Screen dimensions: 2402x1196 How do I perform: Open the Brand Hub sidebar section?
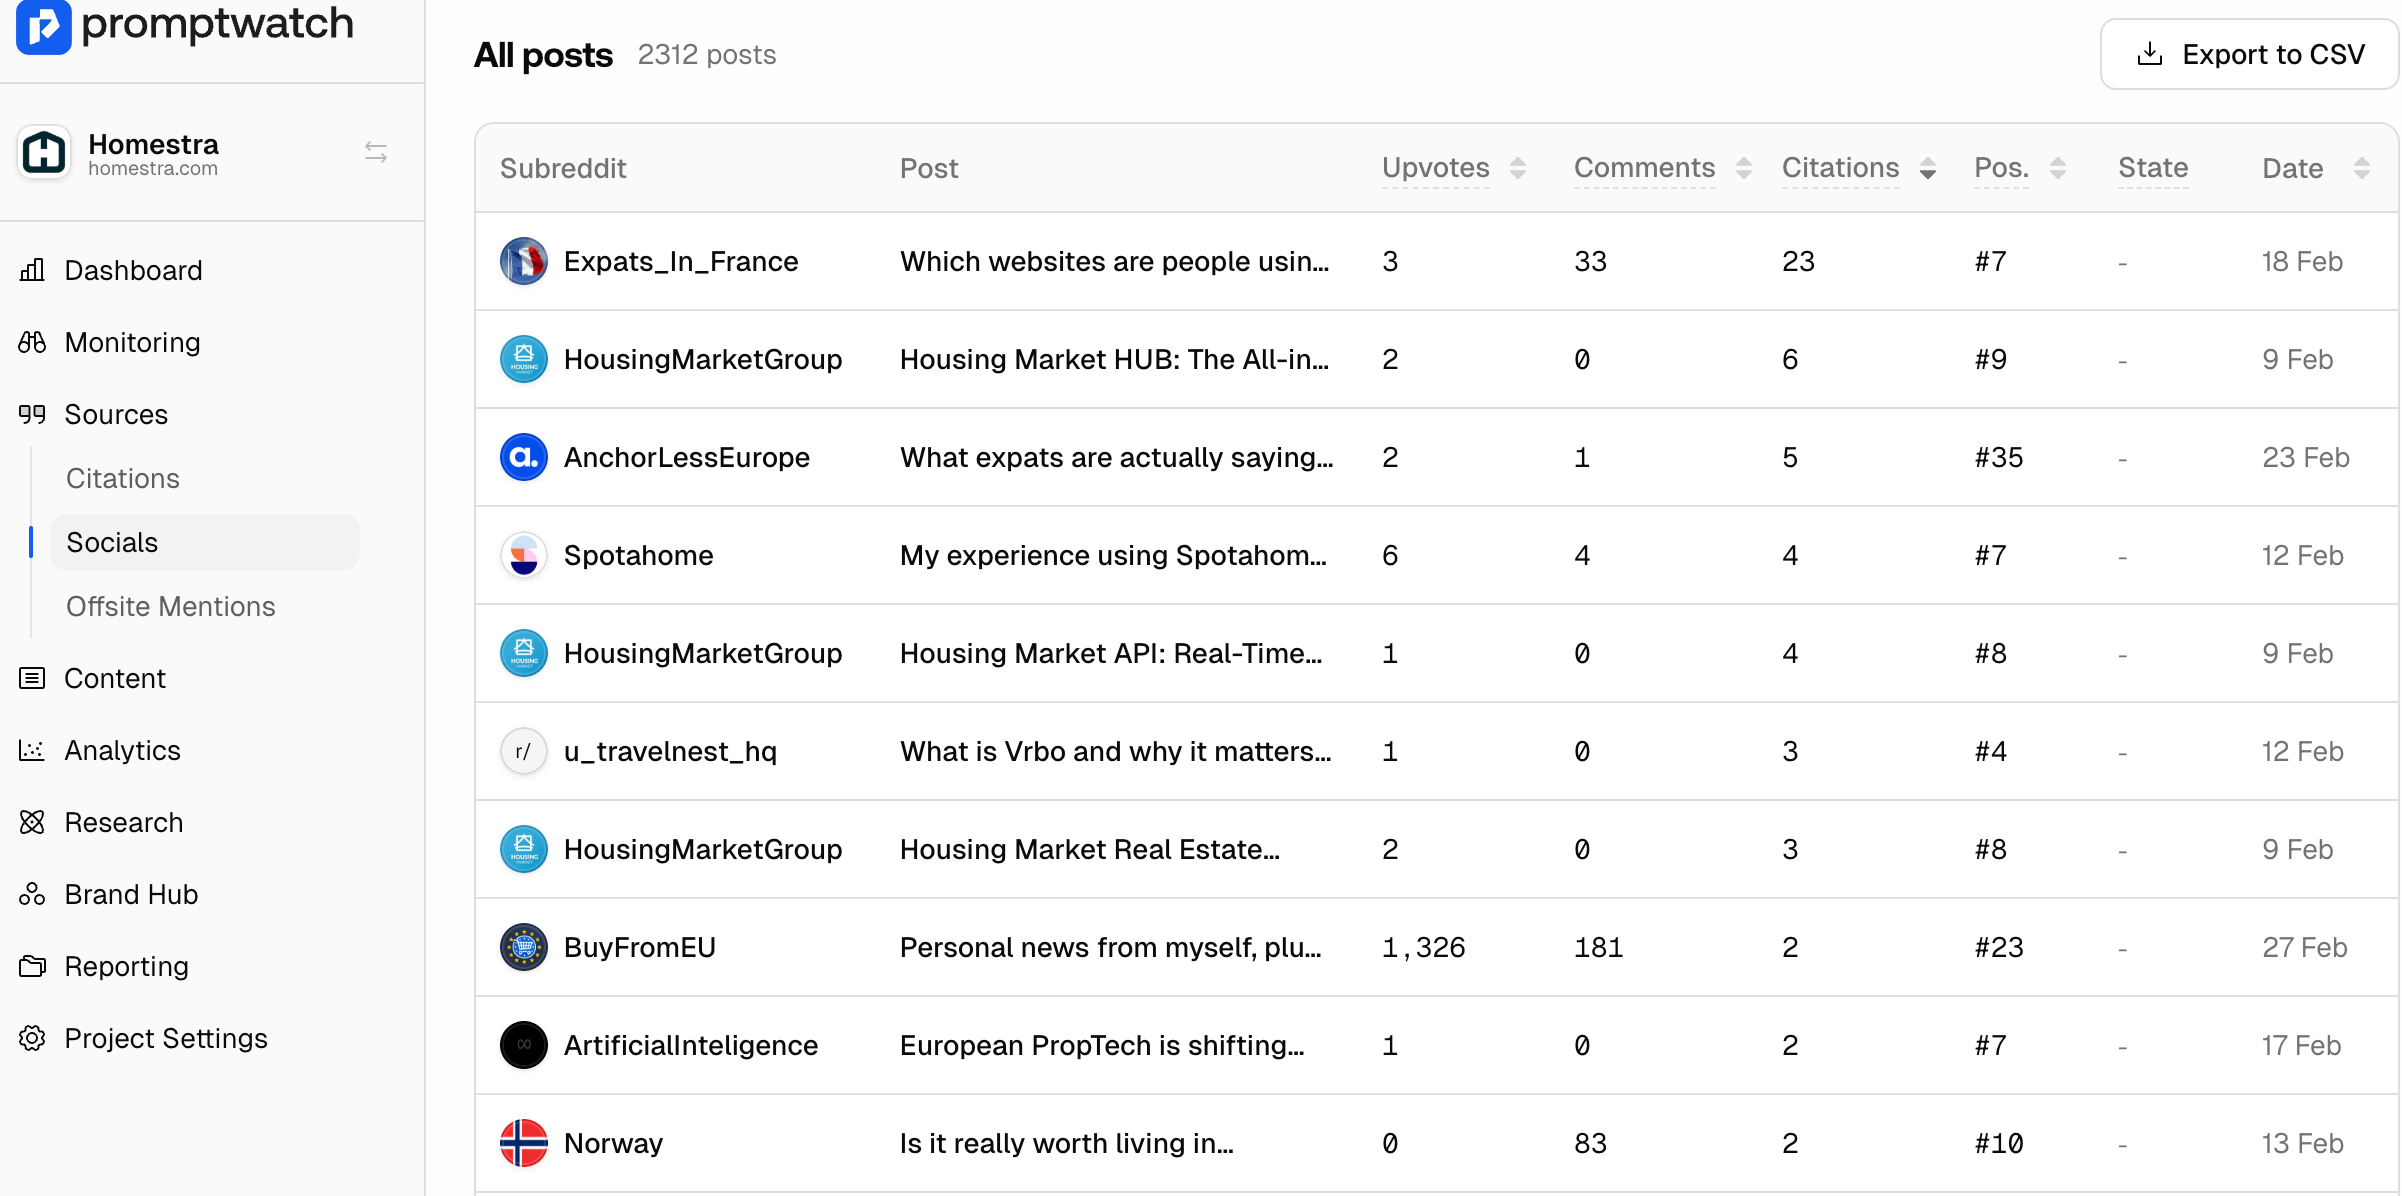coord(130,894)
